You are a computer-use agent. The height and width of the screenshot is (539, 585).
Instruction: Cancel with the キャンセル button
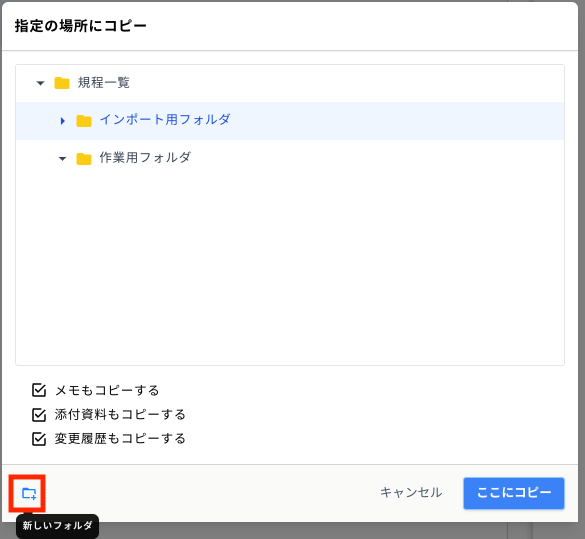point(411,492)
